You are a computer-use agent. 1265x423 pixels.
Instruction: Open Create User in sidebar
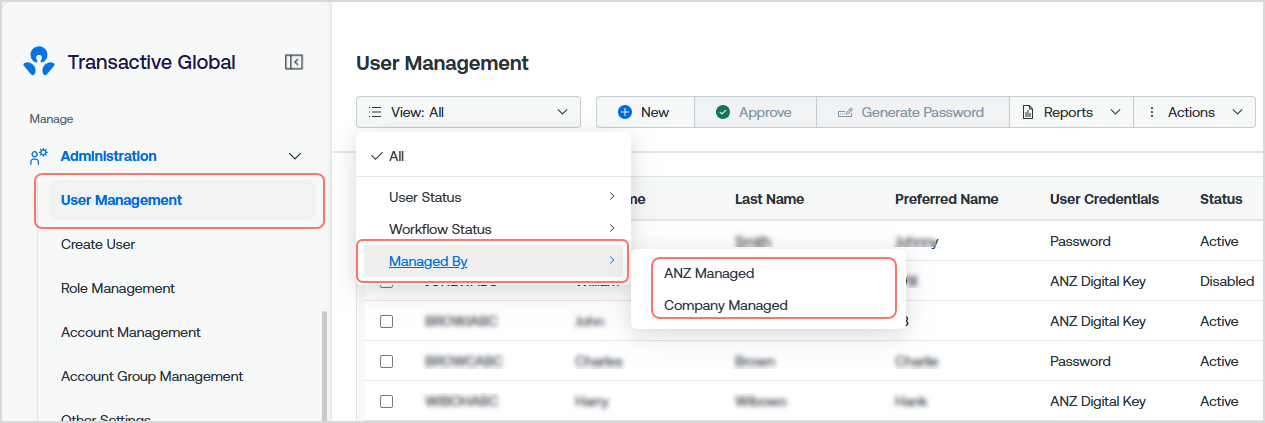coord(98,244)
